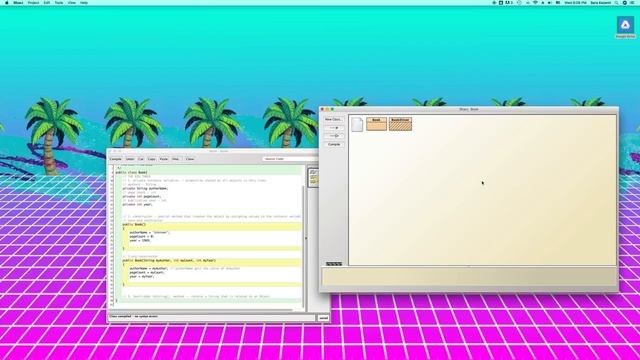This screenshot has width=640, height=360.
Task: Open the Tools menu
Action: pos(59,3)
